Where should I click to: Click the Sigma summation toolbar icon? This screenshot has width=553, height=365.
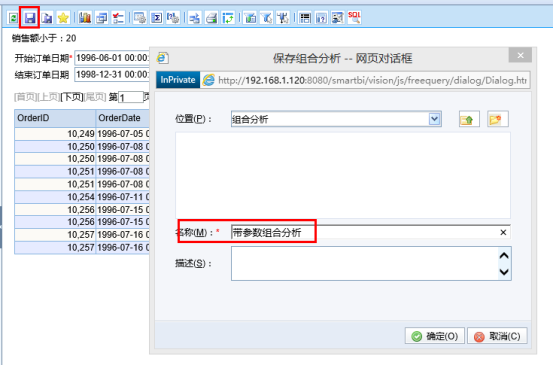[x=156, y=18]
